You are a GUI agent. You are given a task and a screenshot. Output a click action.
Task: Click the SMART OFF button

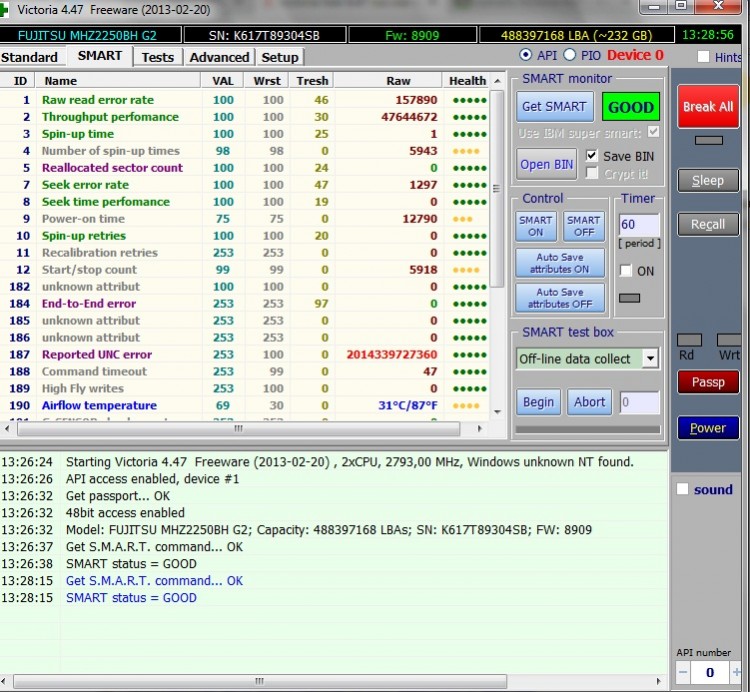583,226
